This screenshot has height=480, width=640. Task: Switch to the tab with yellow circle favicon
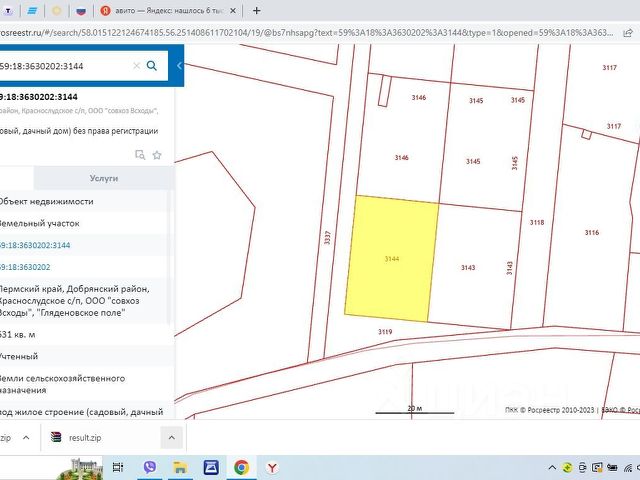pyautogui.click(x=56, y=11)
